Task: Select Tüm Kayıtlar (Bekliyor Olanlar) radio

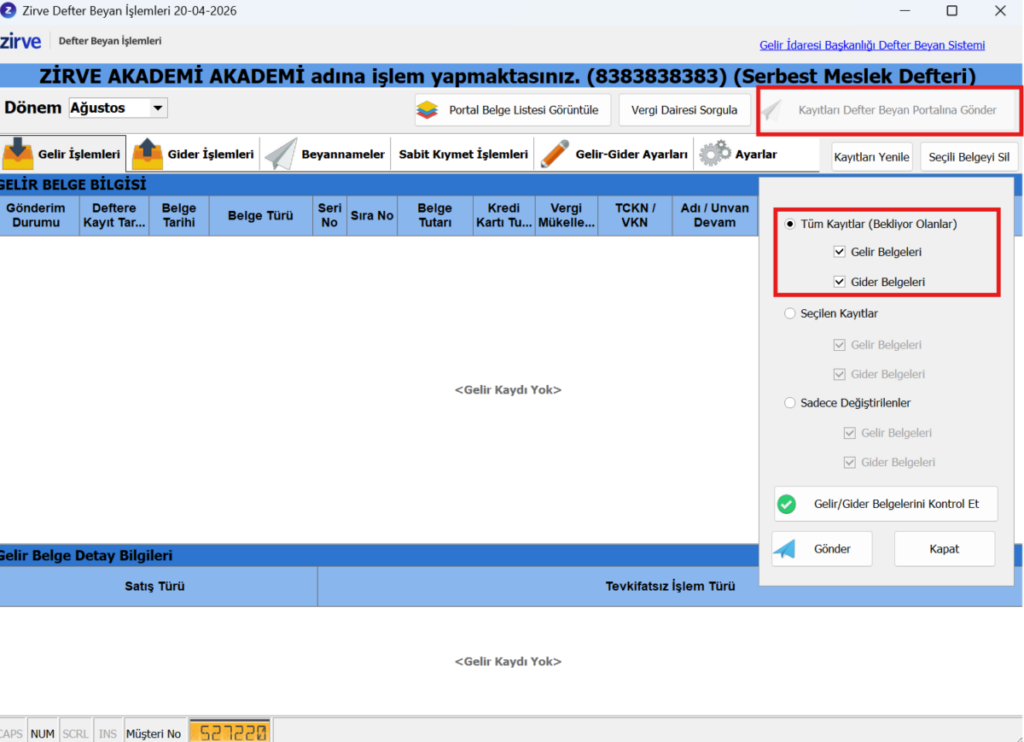Action: 790,224
